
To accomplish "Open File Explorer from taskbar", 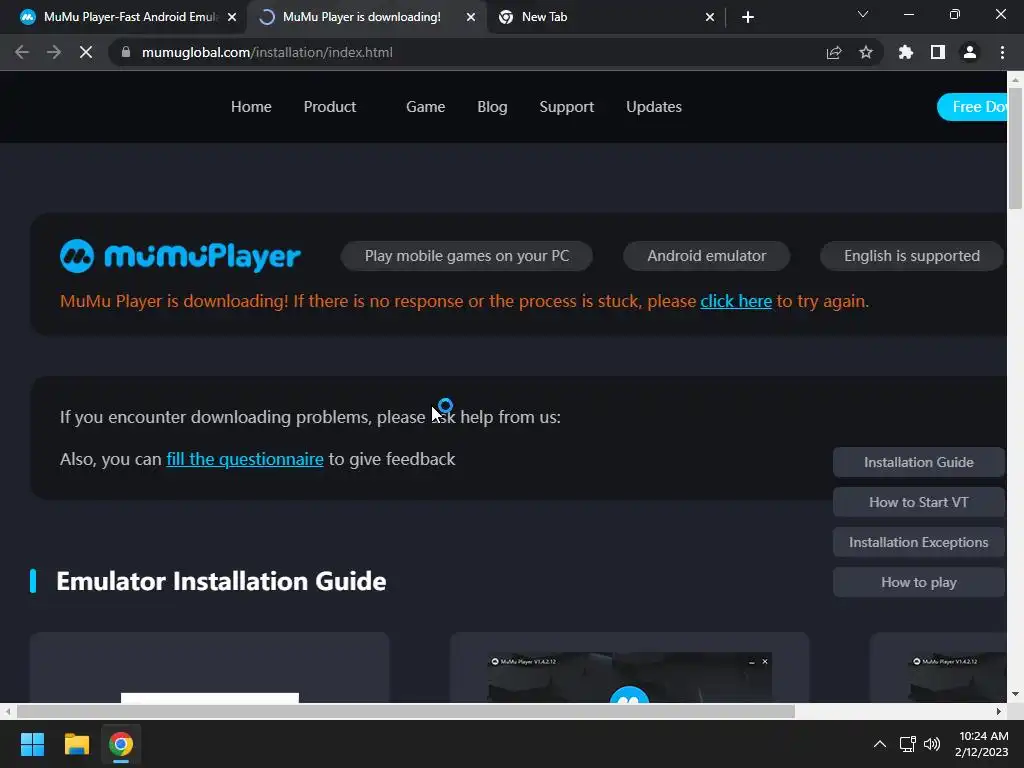I will click(x=76, y=744).
